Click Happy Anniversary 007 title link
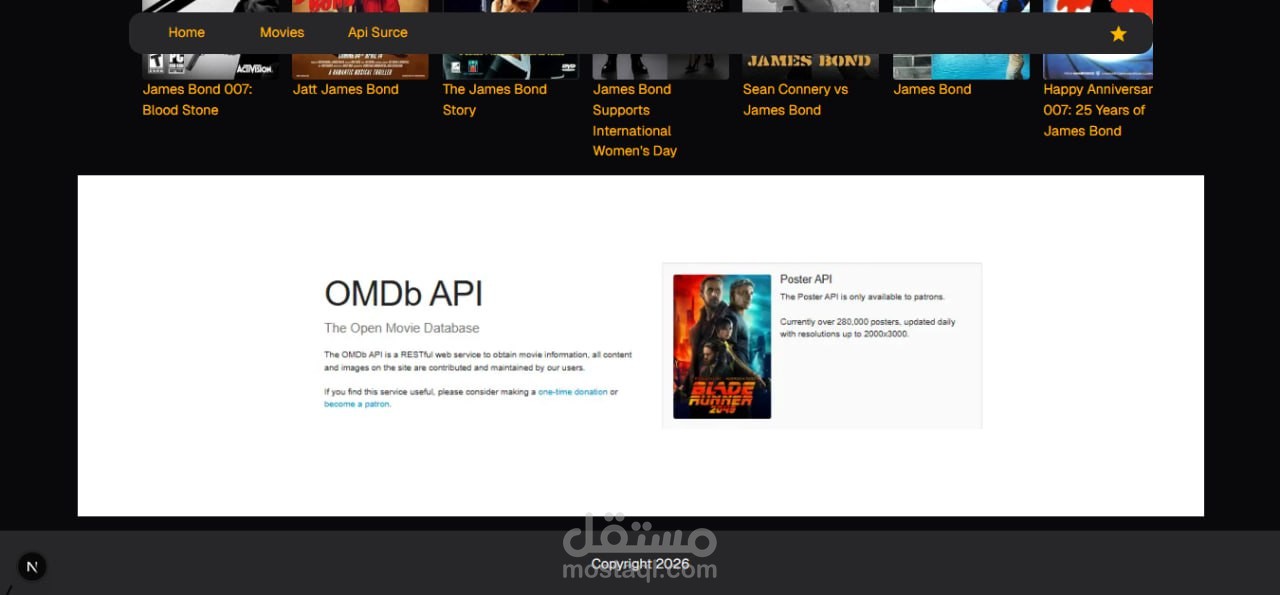The height and width of the screenshot is (595, 1280). pos(1097,110)
